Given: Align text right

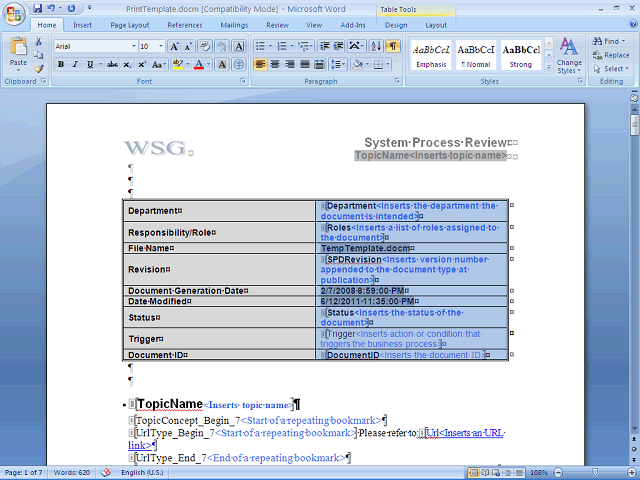Looking at the screenshot, I should pos(290,64).
